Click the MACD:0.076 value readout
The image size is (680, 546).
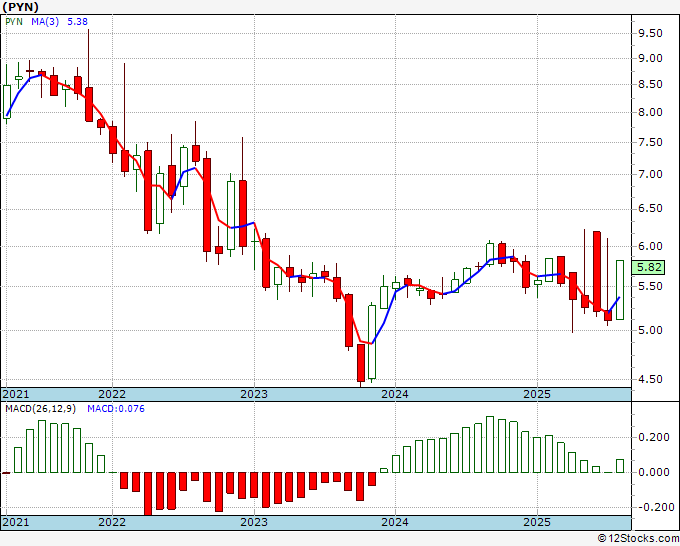click(x=116, y=409)
